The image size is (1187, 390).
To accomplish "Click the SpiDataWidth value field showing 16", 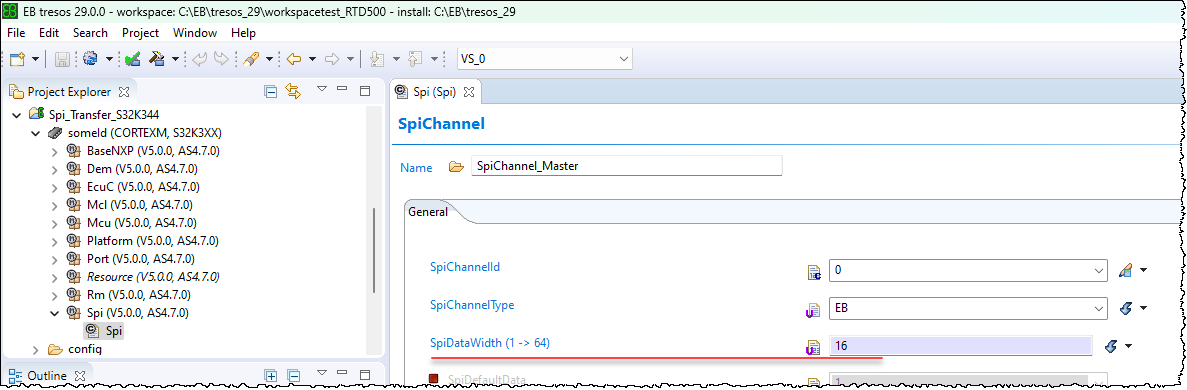I will [x=960, y=346].
